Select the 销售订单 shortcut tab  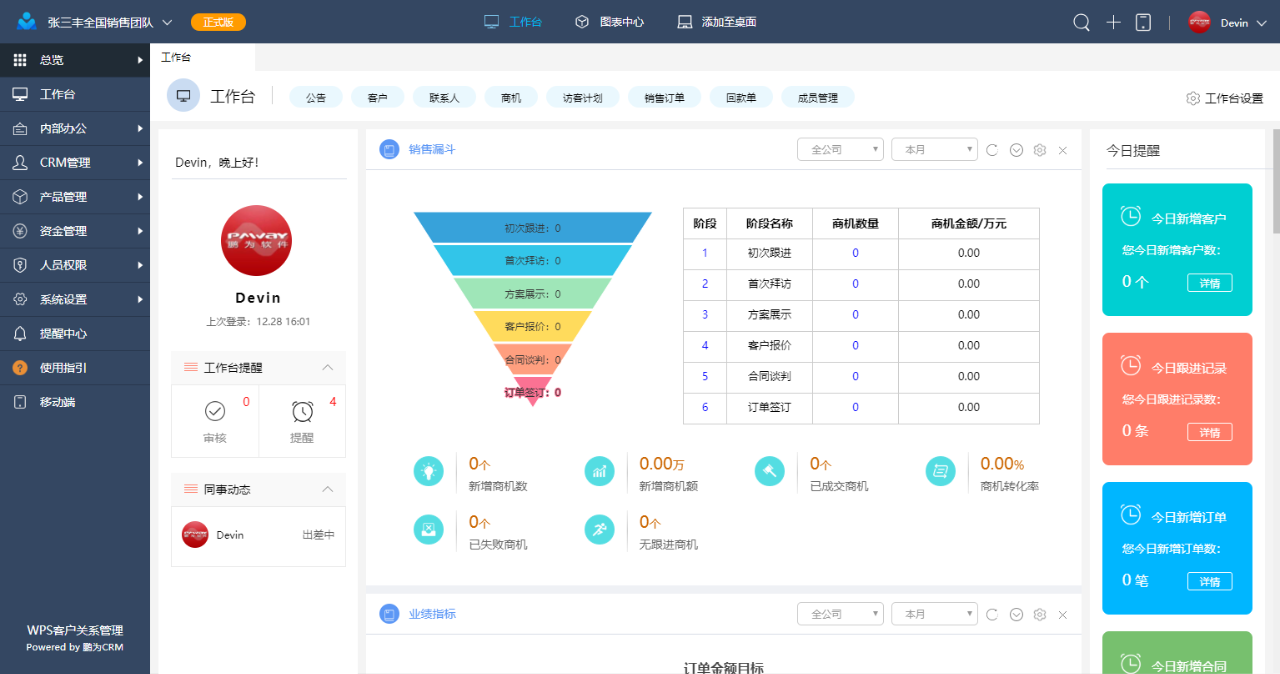tap(664, 98)
